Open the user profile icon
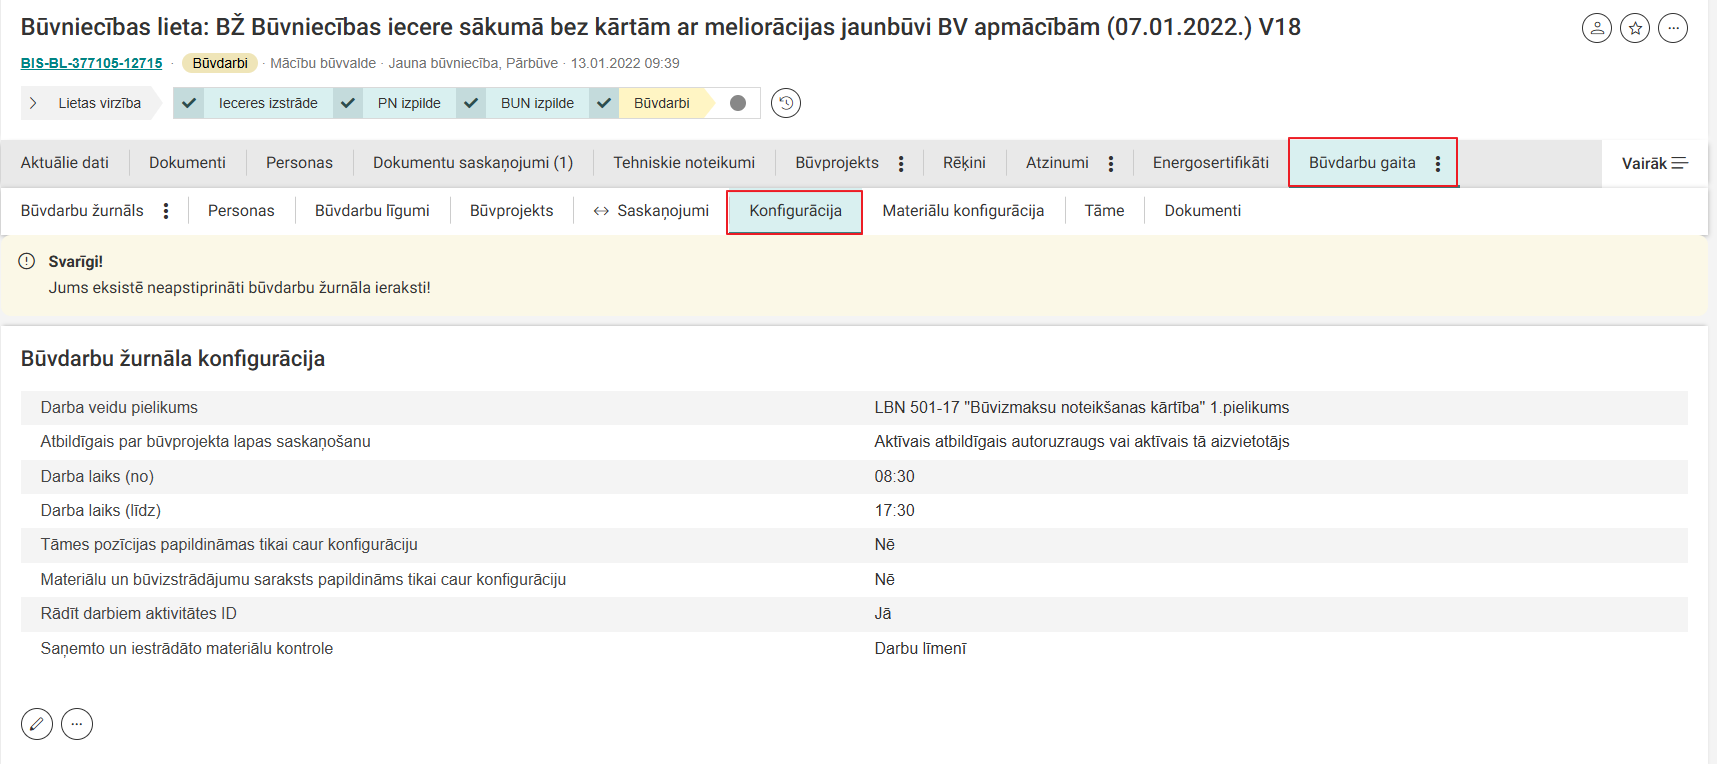Image resolution: width=1717 pixels, height=764 pixels. (x=1597, y=28)
